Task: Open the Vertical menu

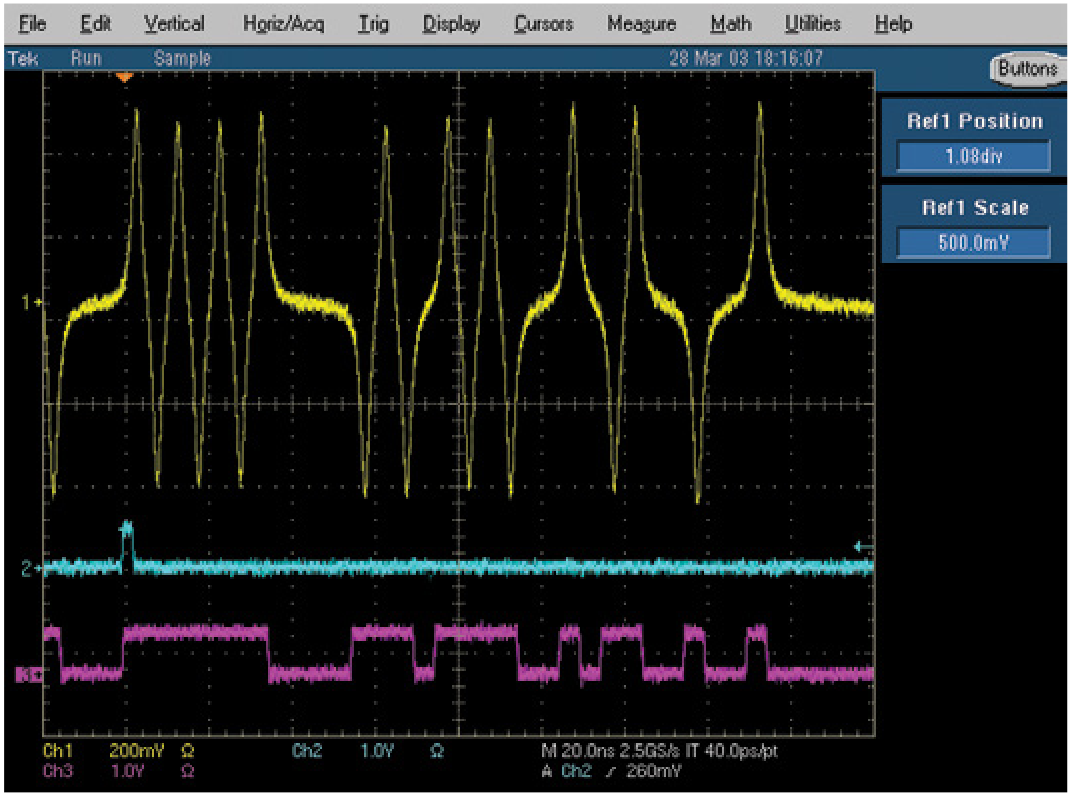Action: (174, 24)
